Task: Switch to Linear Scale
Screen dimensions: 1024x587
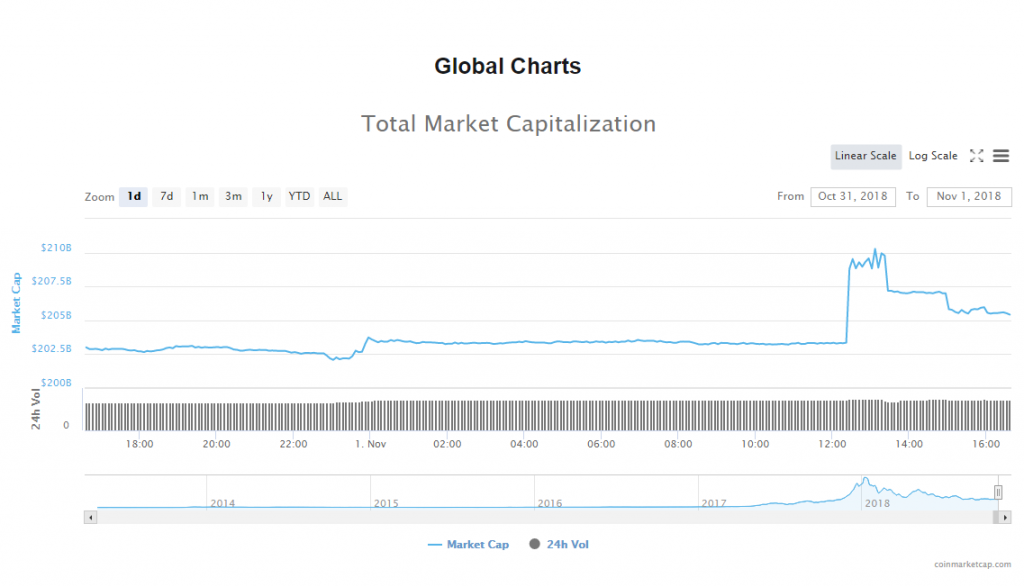Action: pos(865,156)
